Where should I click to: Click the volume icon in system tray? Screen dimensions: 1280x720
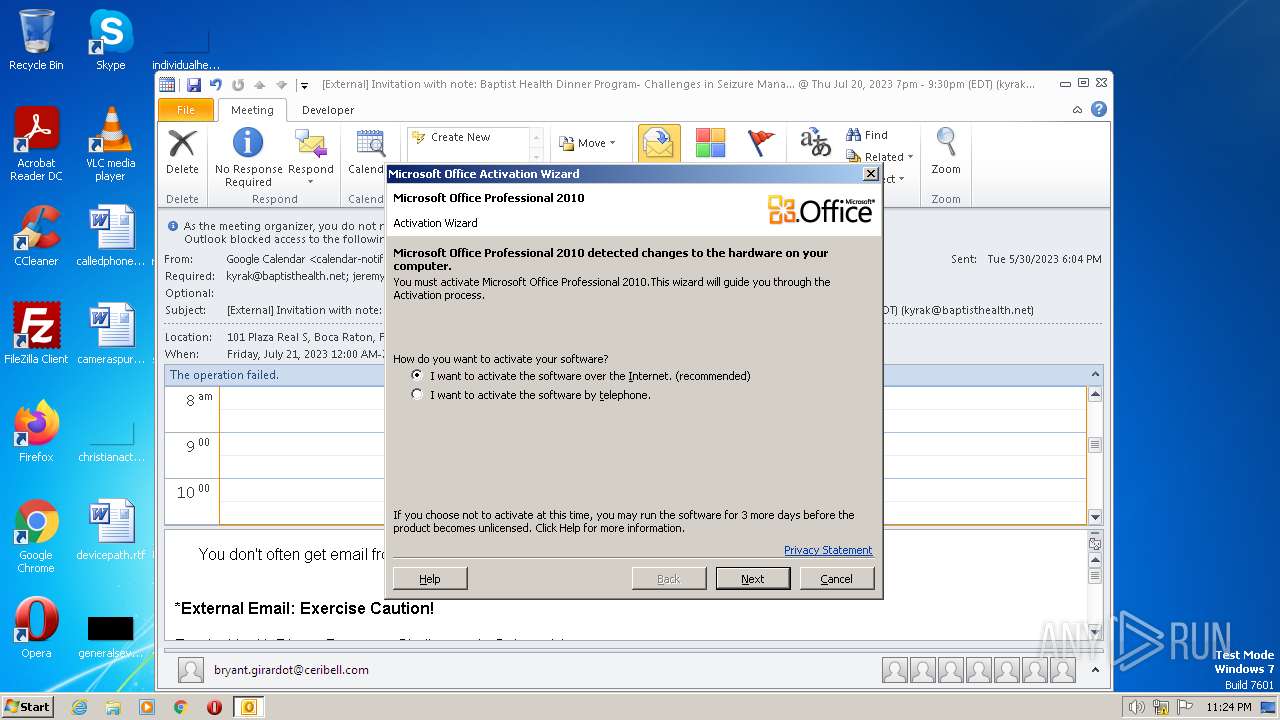click(x=1137, y=707)
